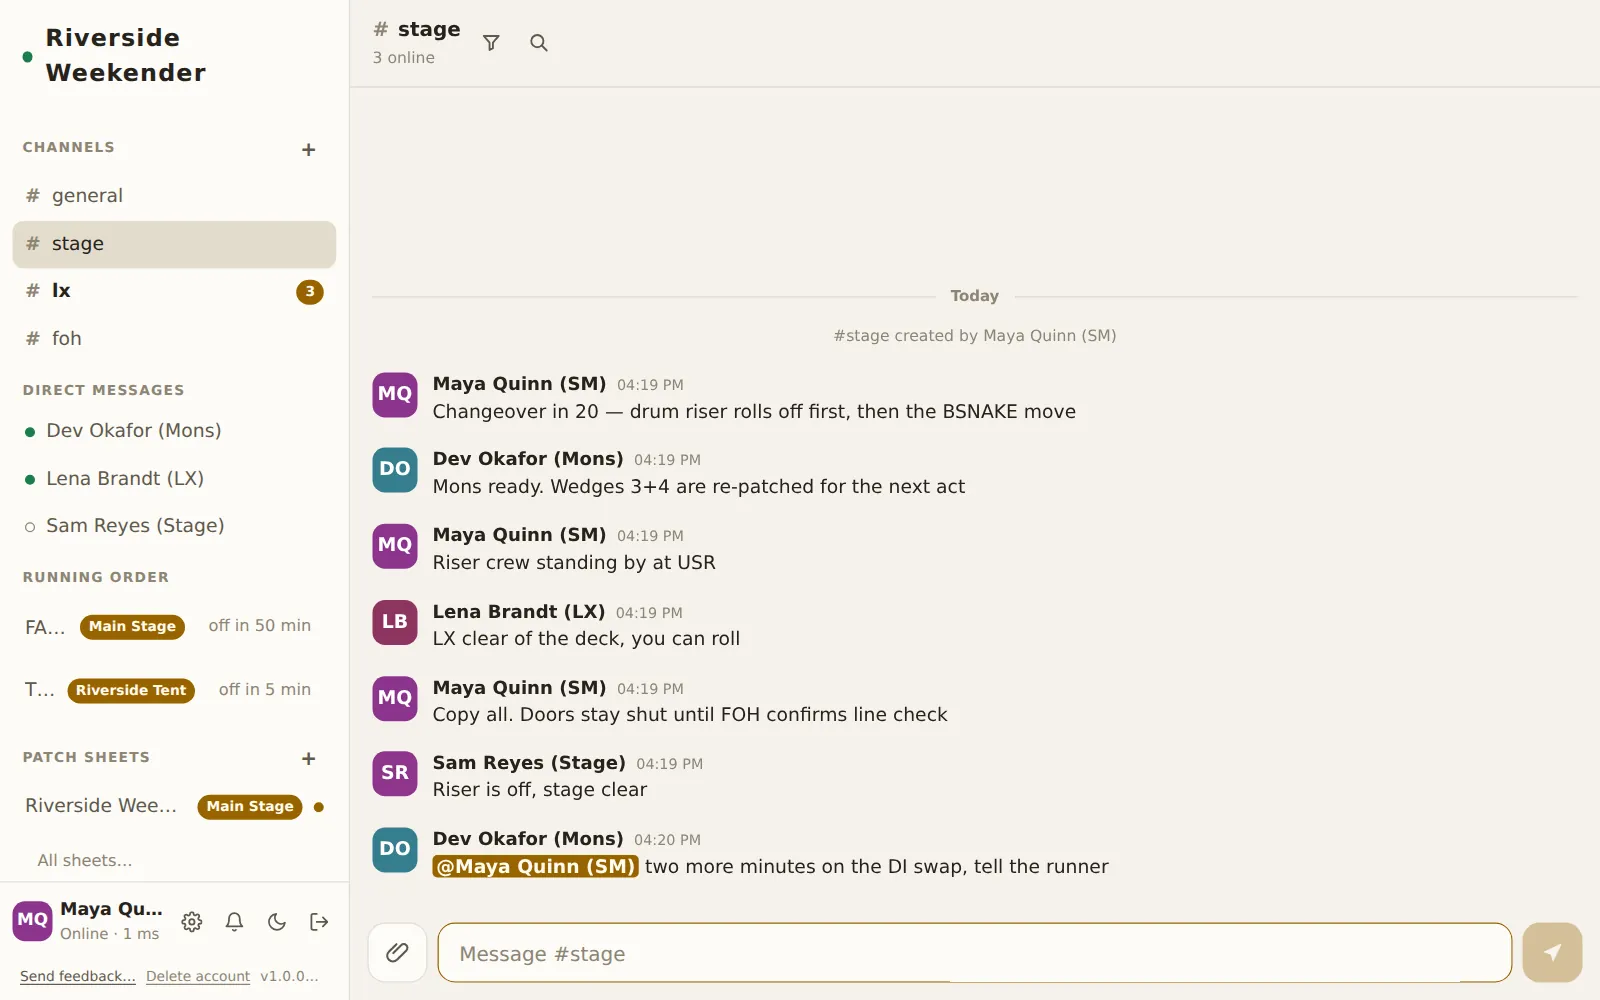
Task: Click the '3 online' channel status
Action: [x=404, y=58]
